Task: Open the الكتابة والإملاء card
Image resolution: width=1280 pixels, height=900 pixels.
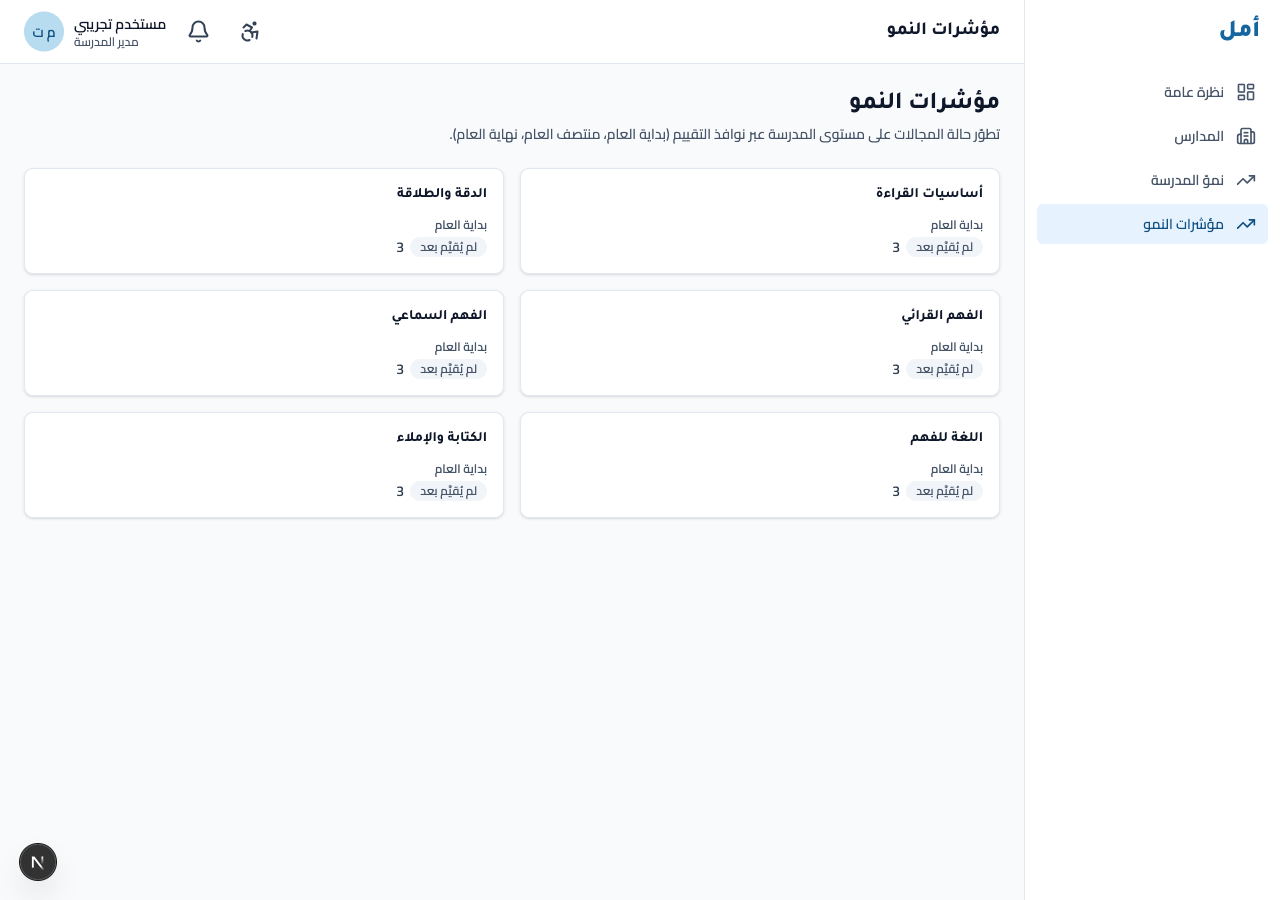Action: 264,465
